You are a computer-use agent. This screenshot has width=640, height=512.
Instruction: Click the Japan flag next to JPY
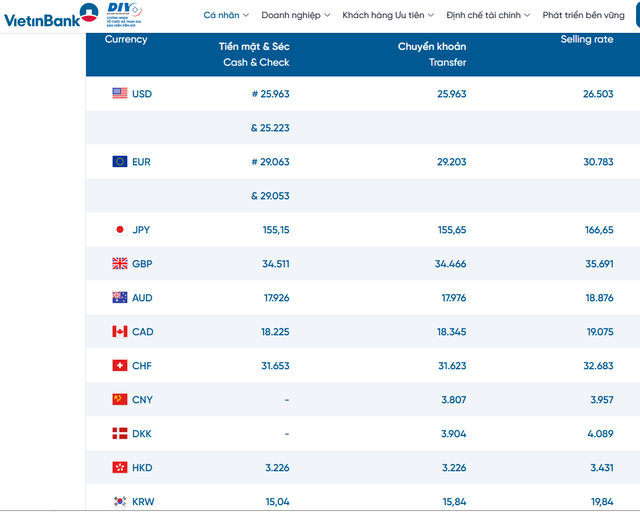120,229
